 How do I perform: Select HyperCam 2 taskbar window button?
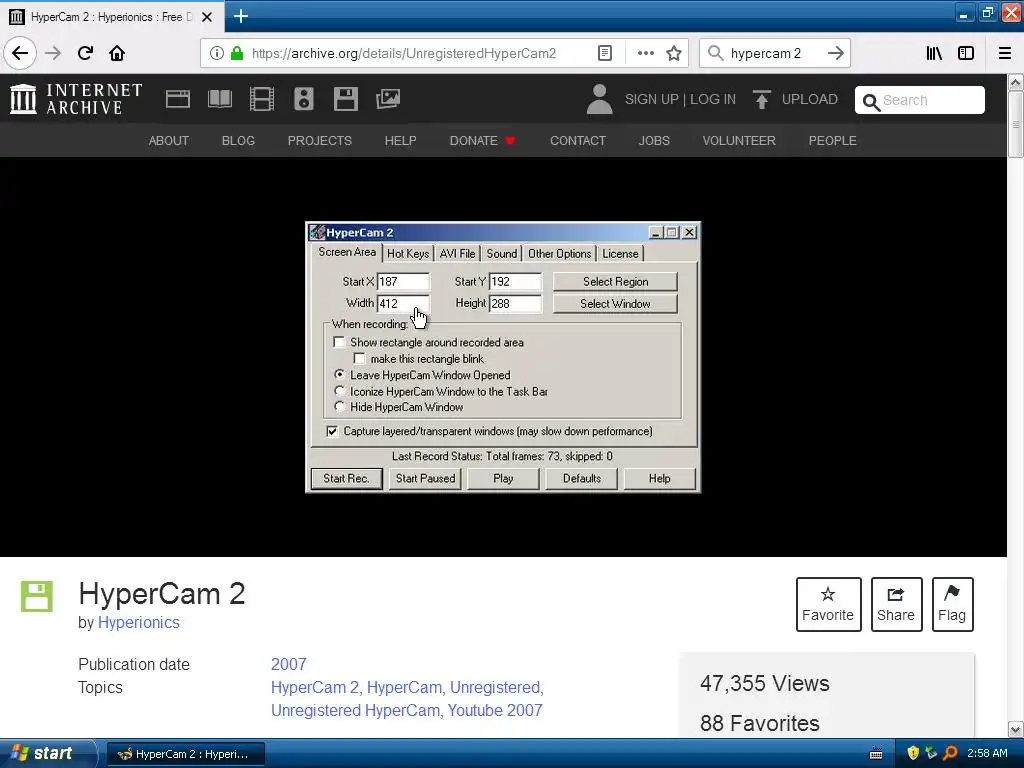point(185,754)
